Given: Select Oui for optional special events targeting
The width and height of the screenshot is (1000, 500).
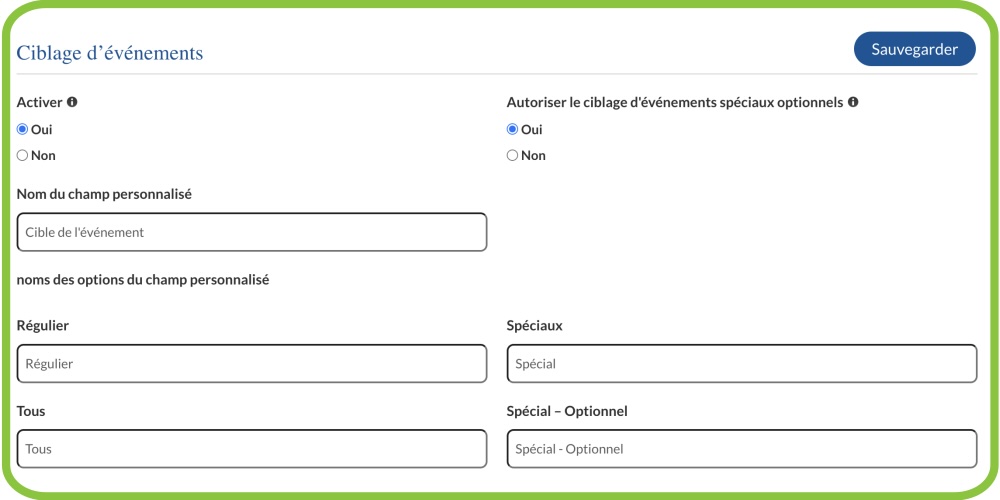Looking at the screenshot, I should coord(513,129).
